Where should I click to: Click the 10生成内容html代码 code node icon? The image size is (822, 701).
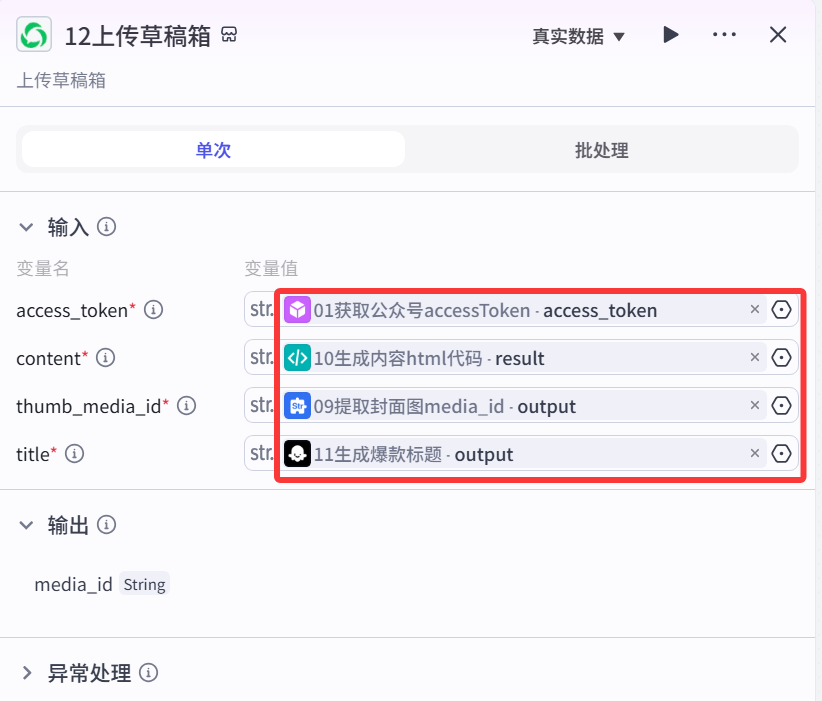[x=297, y=358]
